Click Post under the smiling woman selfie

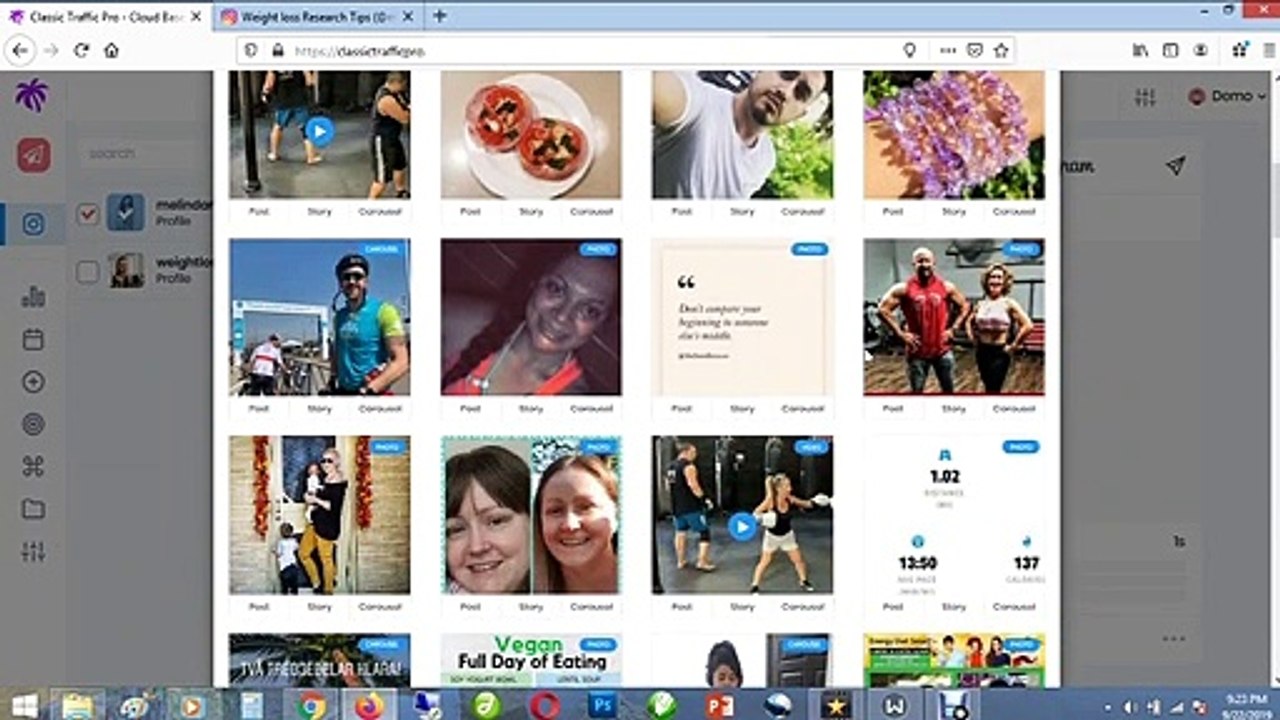470,409
